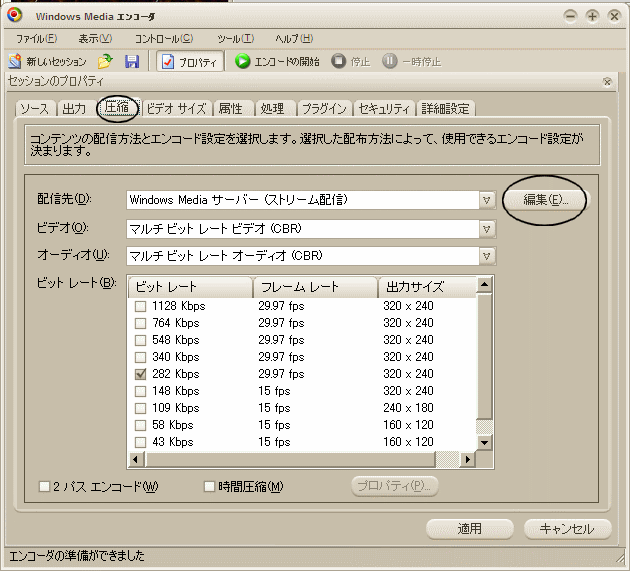Switch to the ビデオ サイズ tab
The width and height of the screenshot is (630, 571).
[176, 108]
